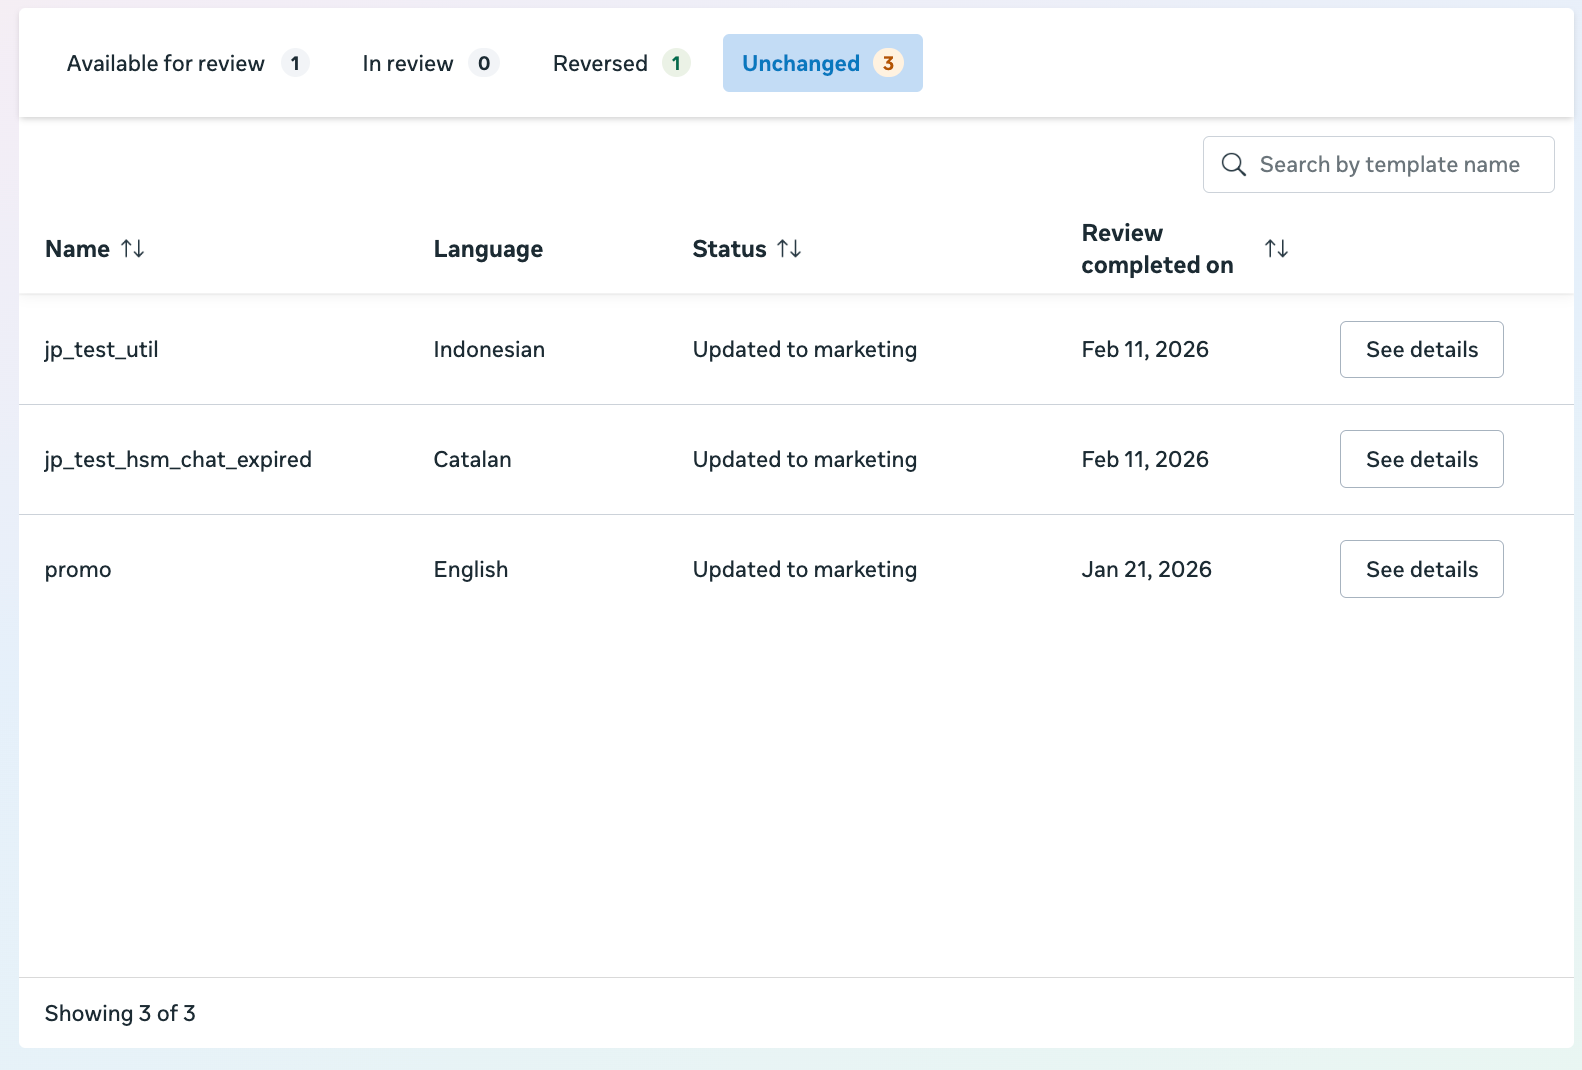Click the Review completed on header
This screenshot has width=1582, height=1070.
[1157, 249]
